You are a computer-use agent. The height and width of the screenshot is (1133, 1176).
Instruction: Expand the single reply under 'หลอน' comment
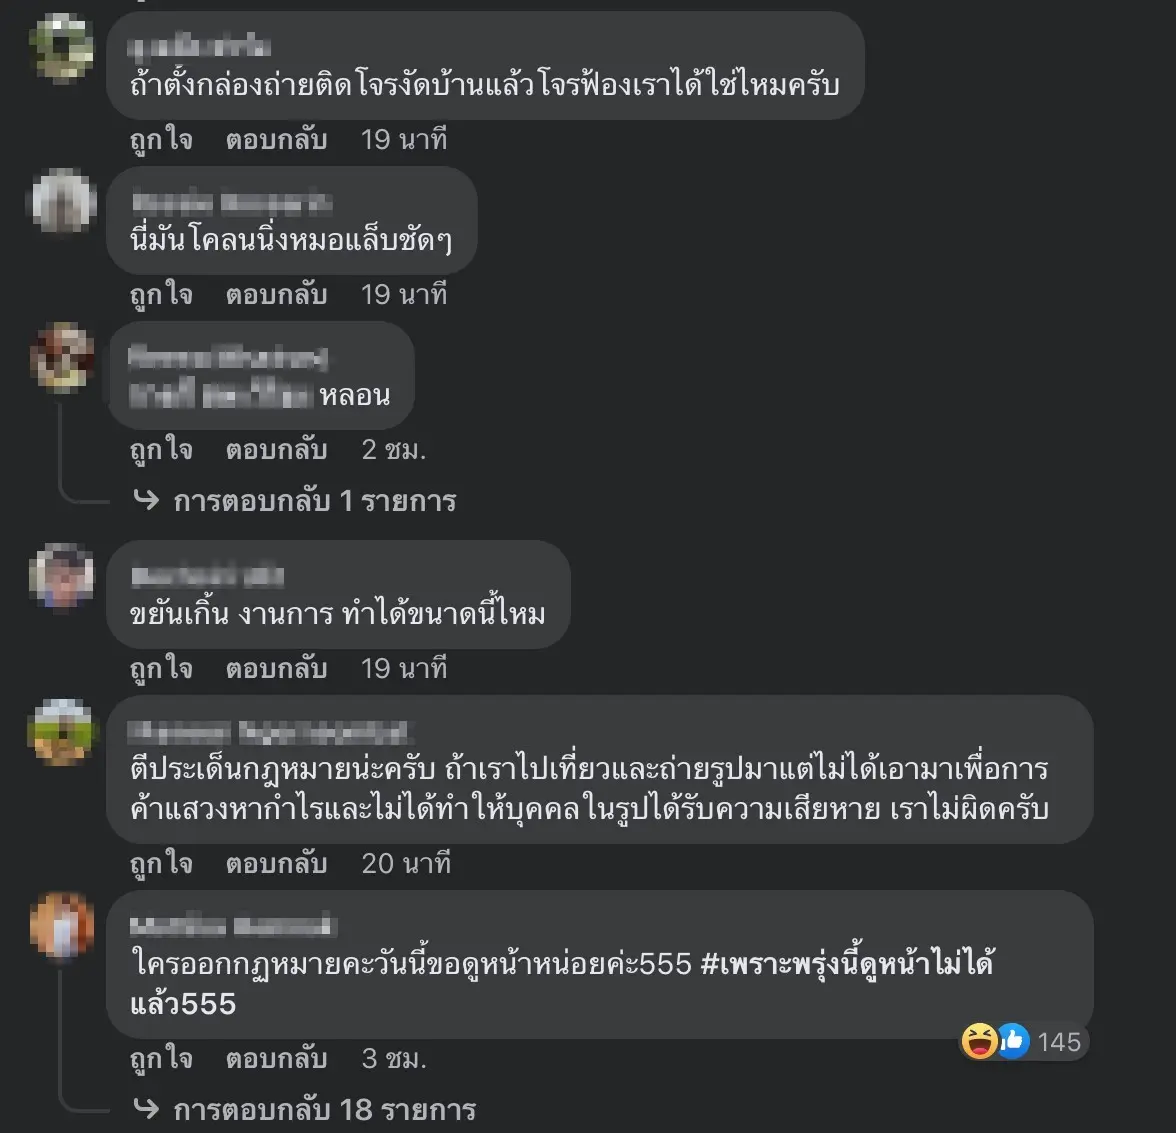[314, 501]
